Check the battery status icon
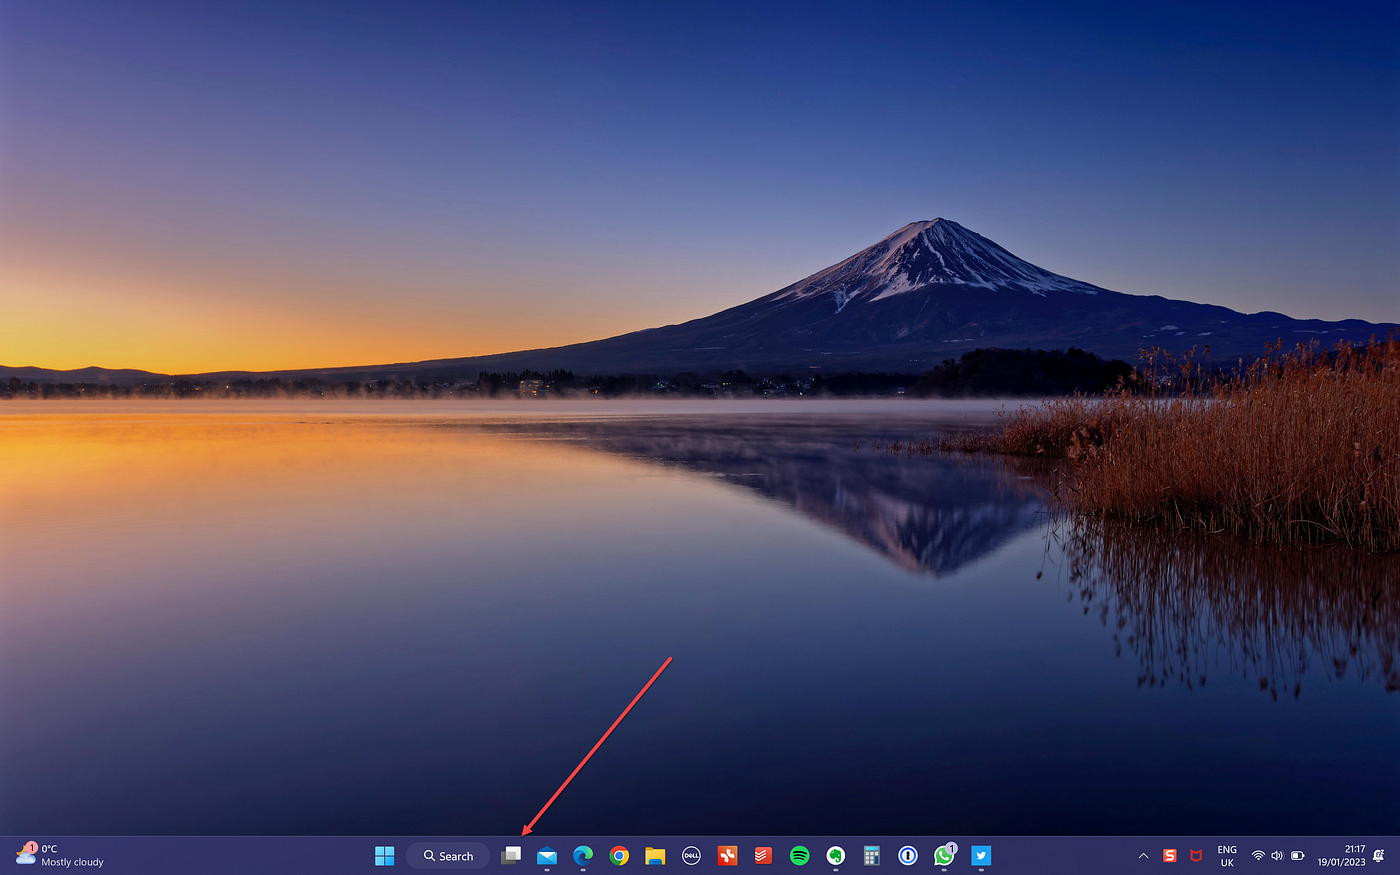Screen dimensions: 1400x875 tap(1298, 856)
